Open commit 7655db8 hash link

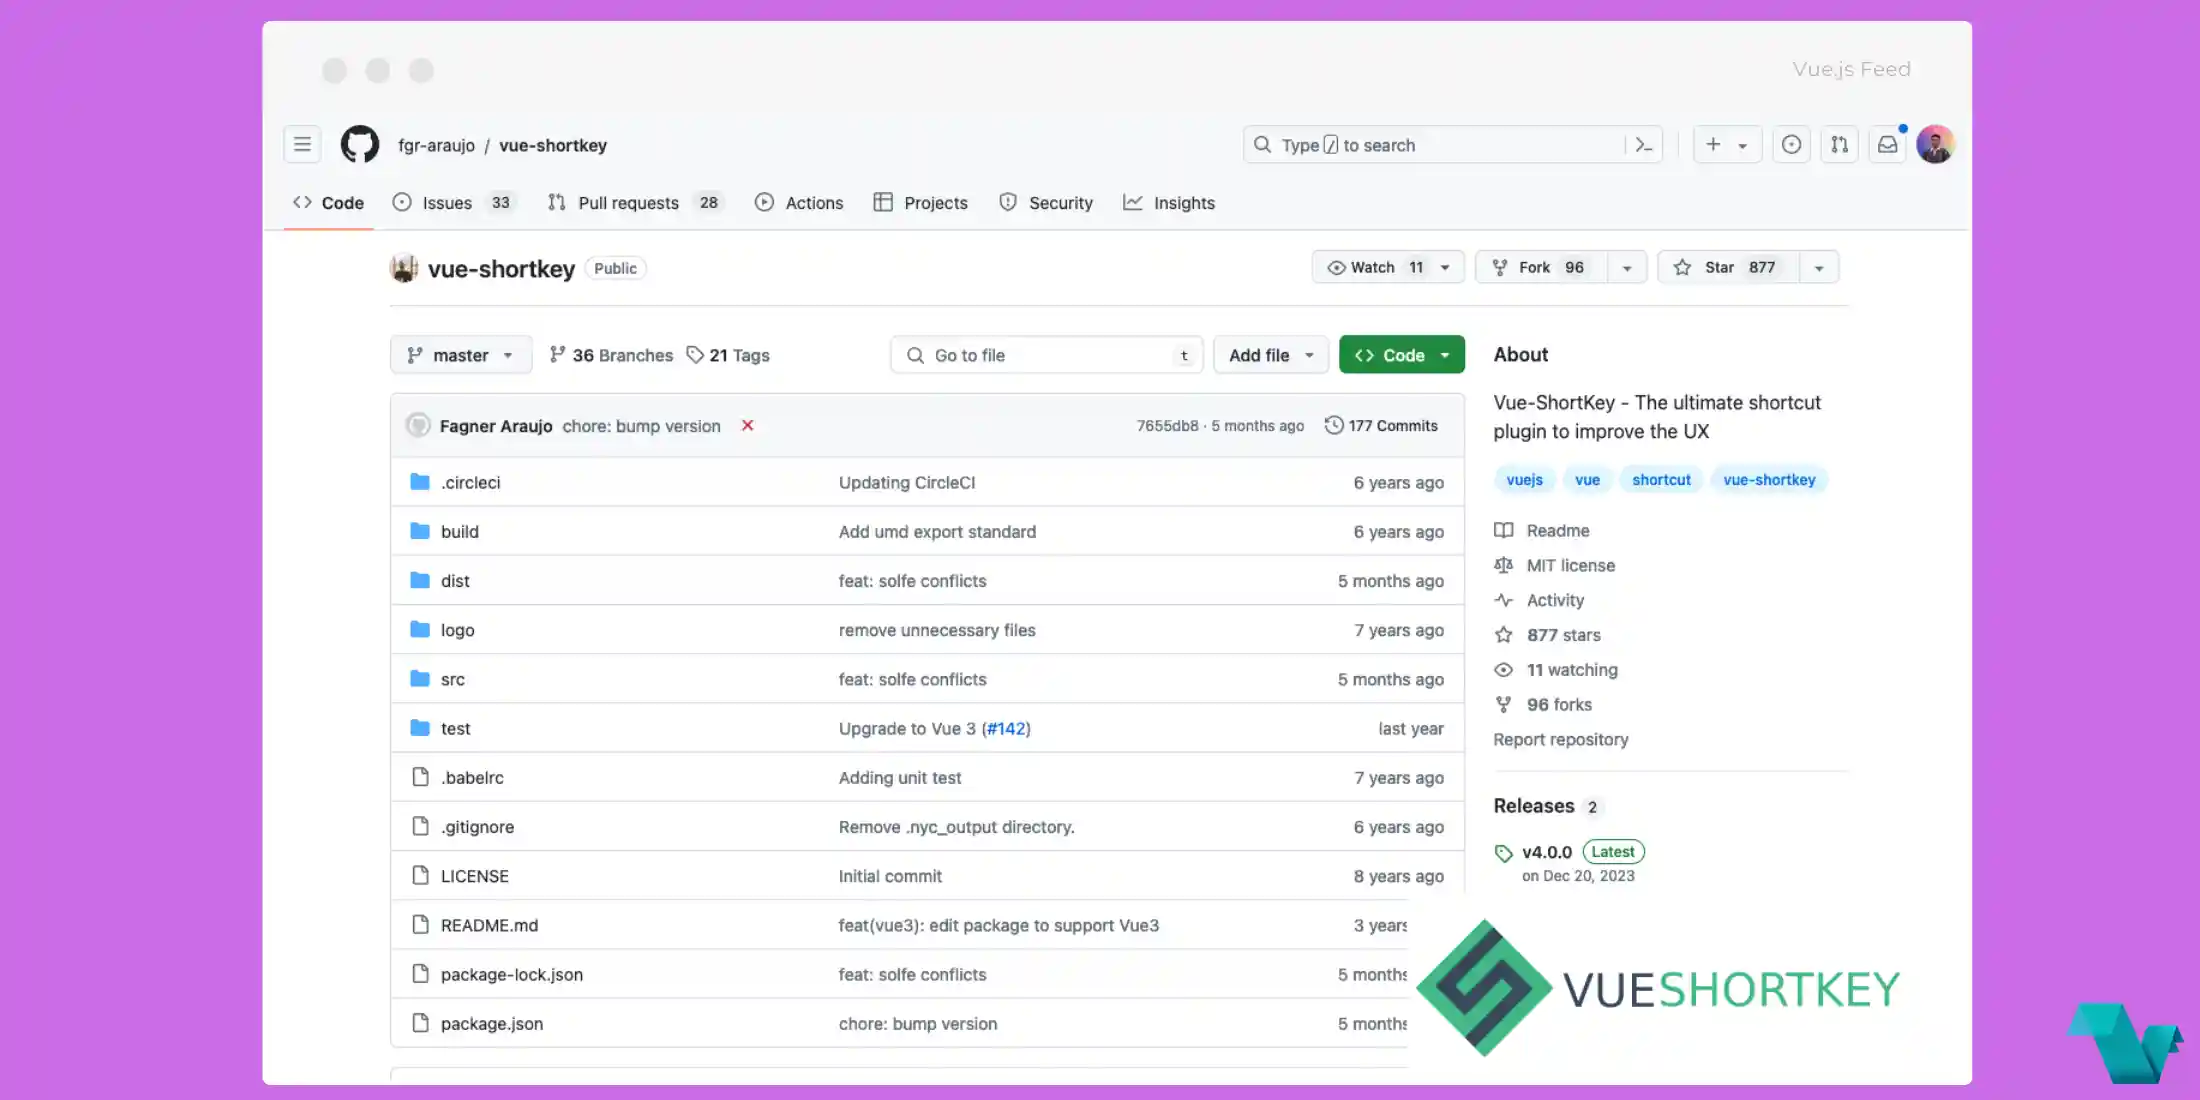(1167, 426)
